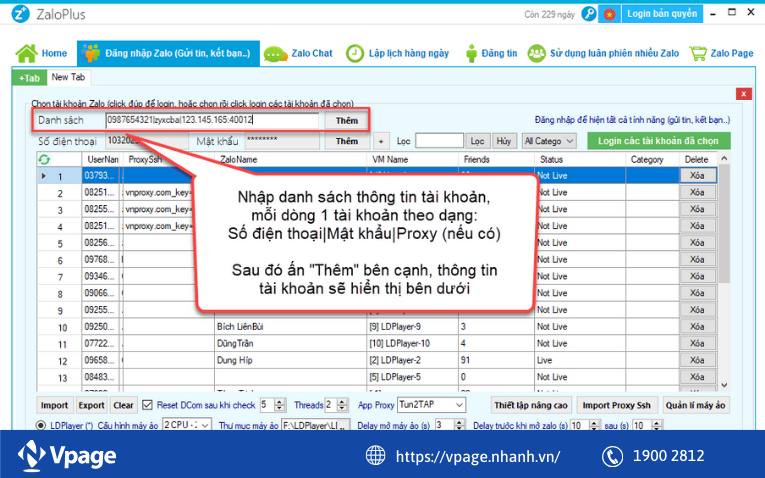This screenshot has width=765, height=478.
Task: Sort by the Status column header
Action: tap(580, 159)
